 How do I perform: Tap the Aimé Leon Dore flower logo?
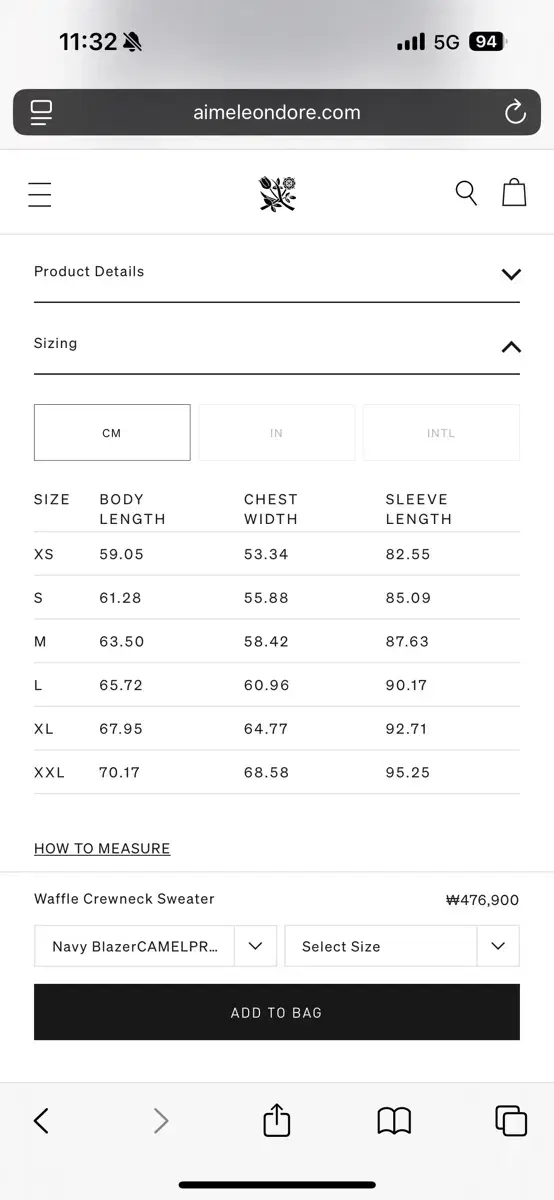click(x=277, y=194)
